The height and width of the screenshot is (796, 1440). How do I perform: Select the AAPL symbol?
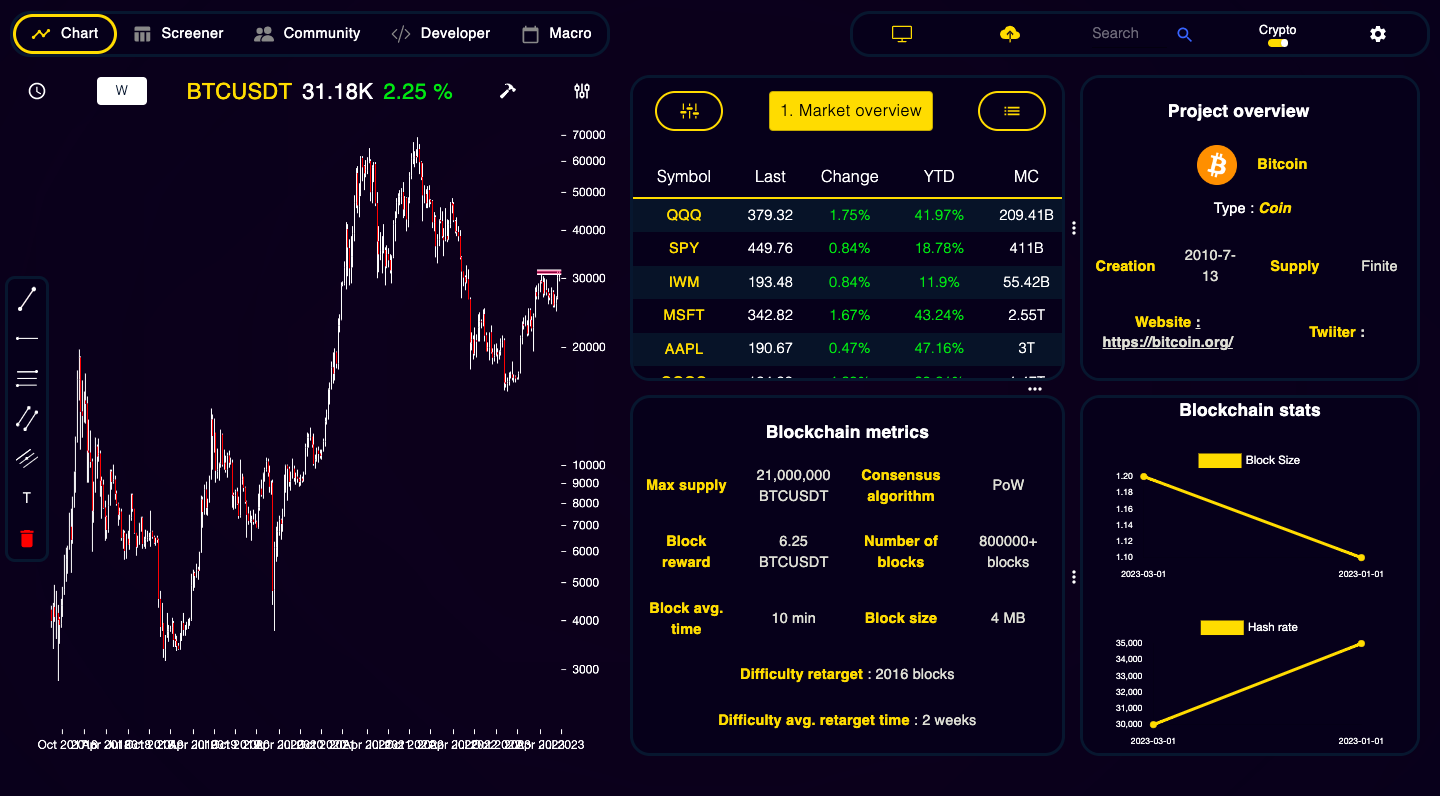(x=684, y=349)
